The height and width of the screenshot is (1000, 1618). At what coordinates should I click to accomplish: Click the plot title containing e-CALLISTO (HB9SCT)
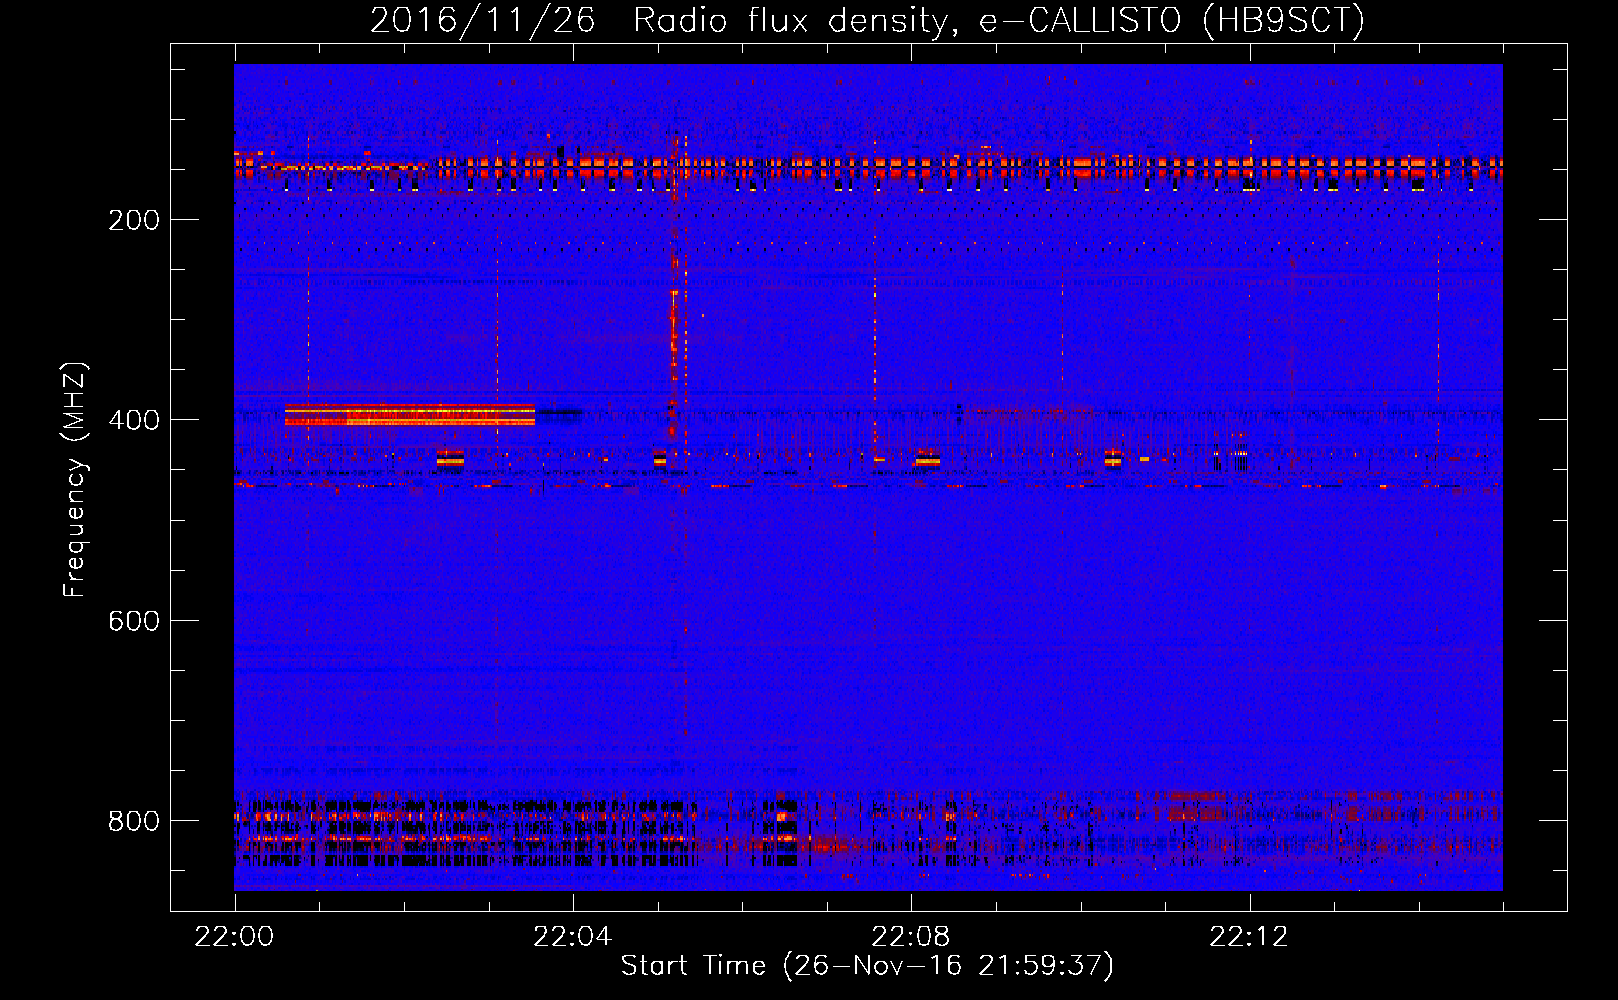[867, 20]
